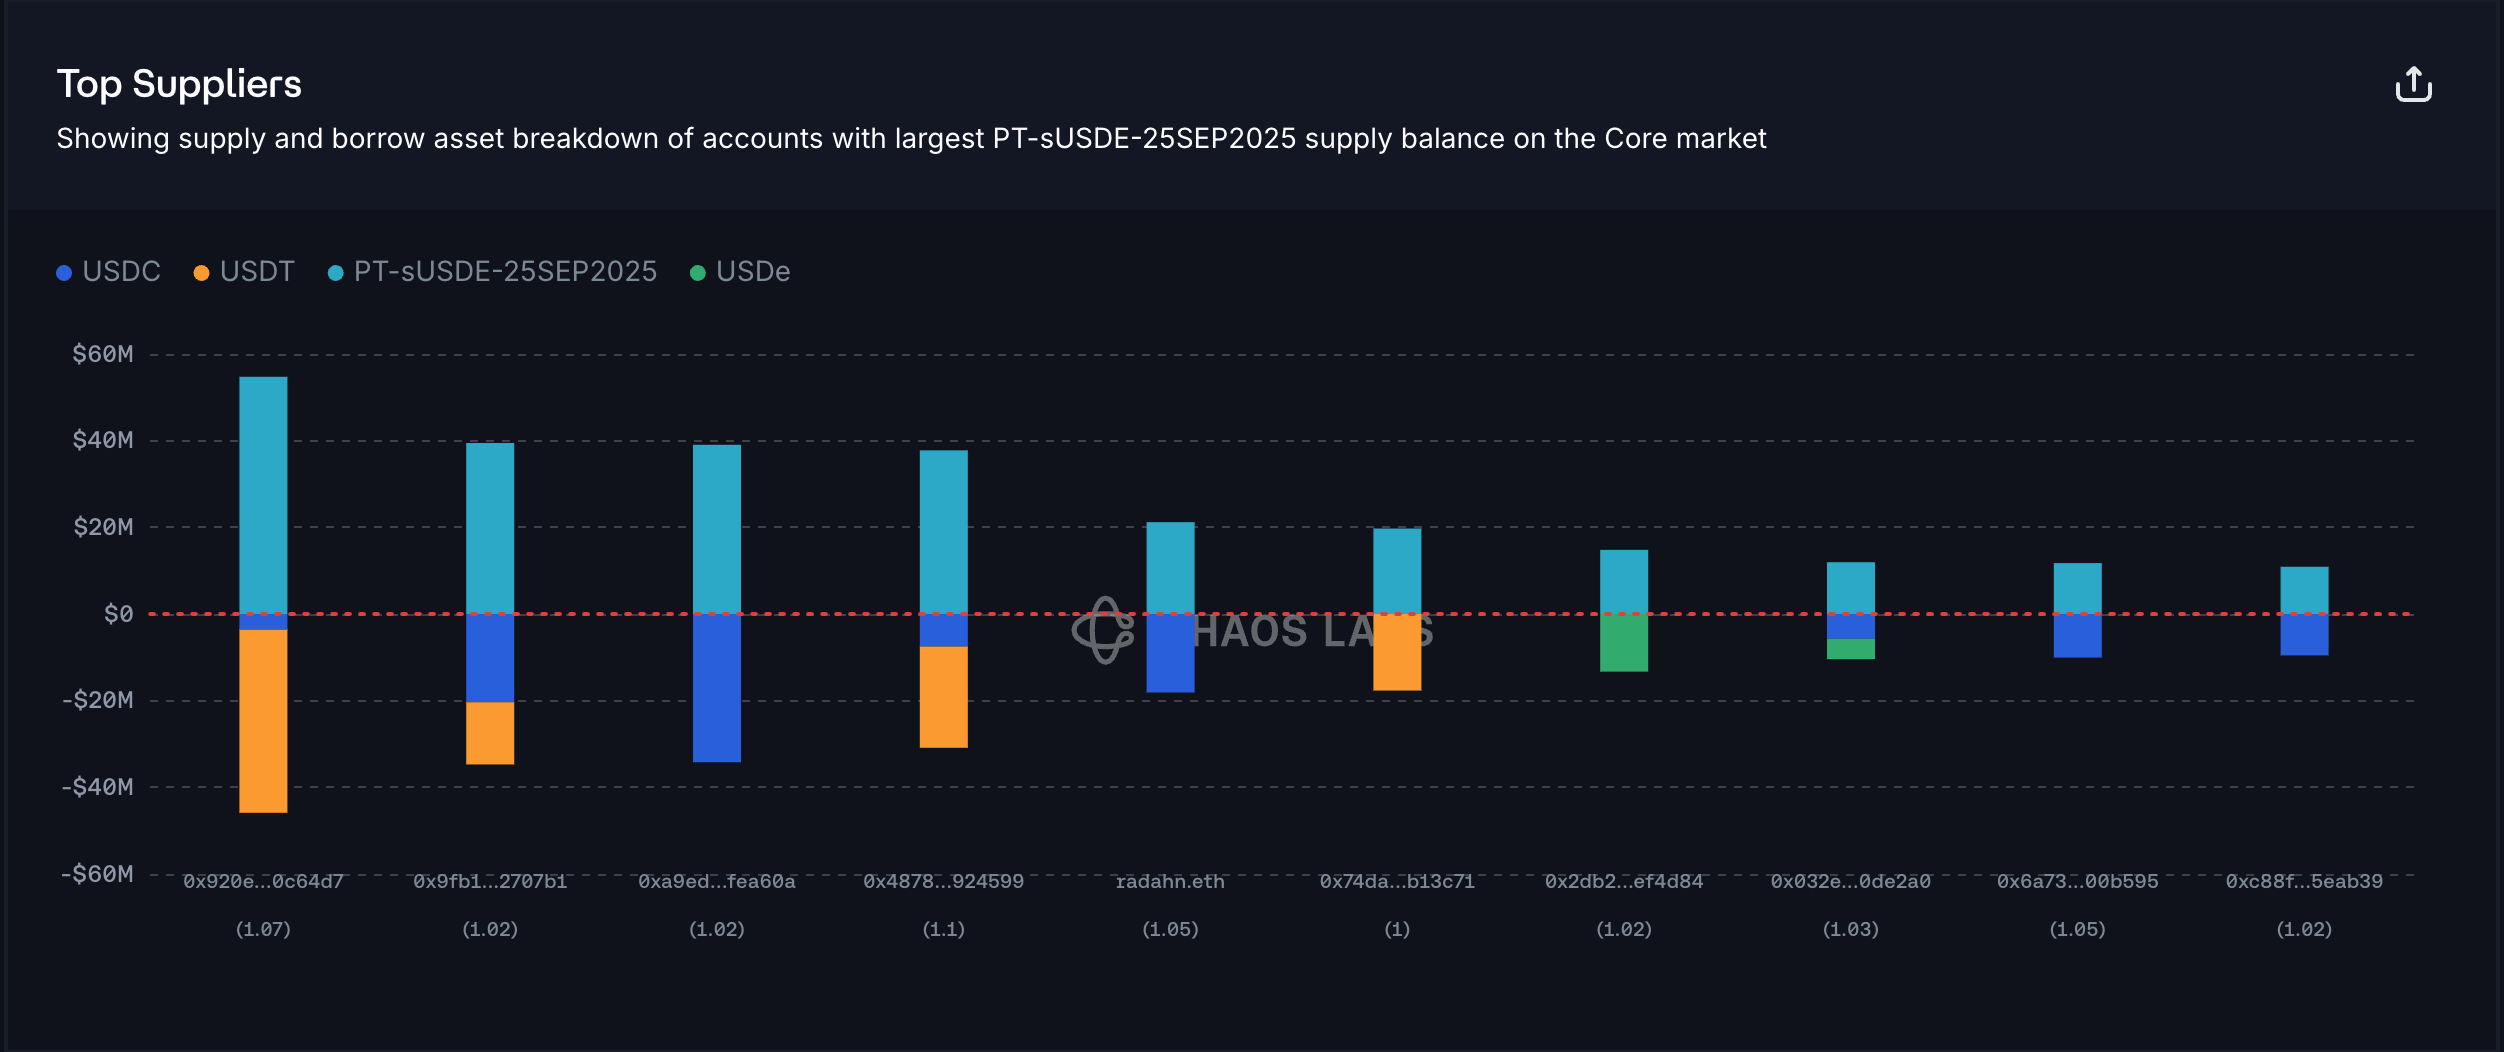Click the 0x6a73...00b595 supply bar
2504x1052 pixels.
[x=2077, y=588]
